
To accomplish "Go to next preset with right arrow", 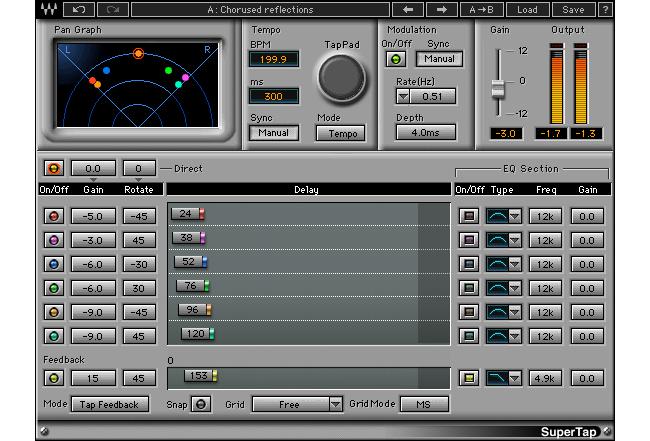I will coord(443,9).
